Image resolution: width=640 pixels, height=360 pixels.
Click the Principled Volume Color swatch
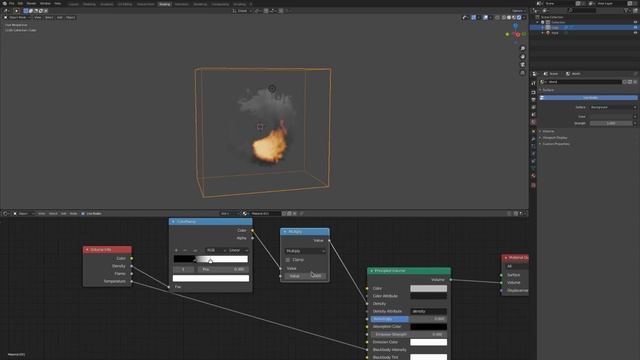point(428,289)
